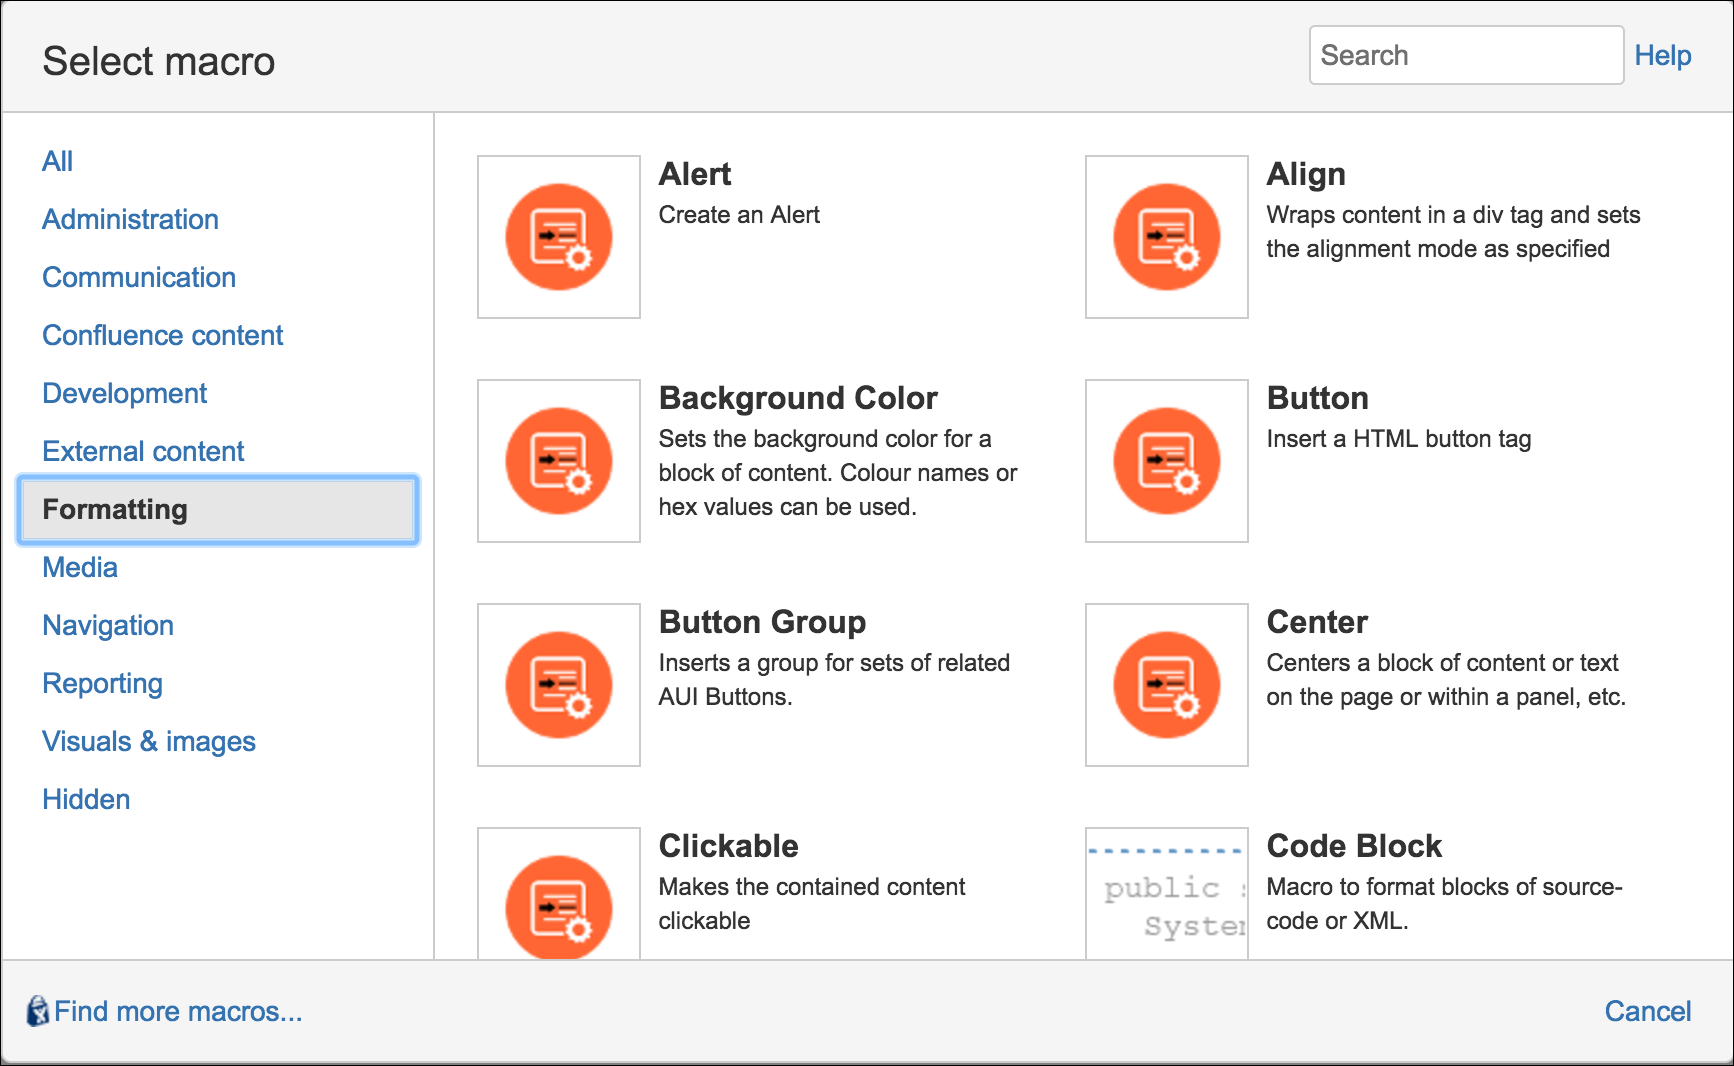Image resolution: width=1734 pixels, height=1066 pixels.
Task: Switch to the Development category
Action: (125, 393)
